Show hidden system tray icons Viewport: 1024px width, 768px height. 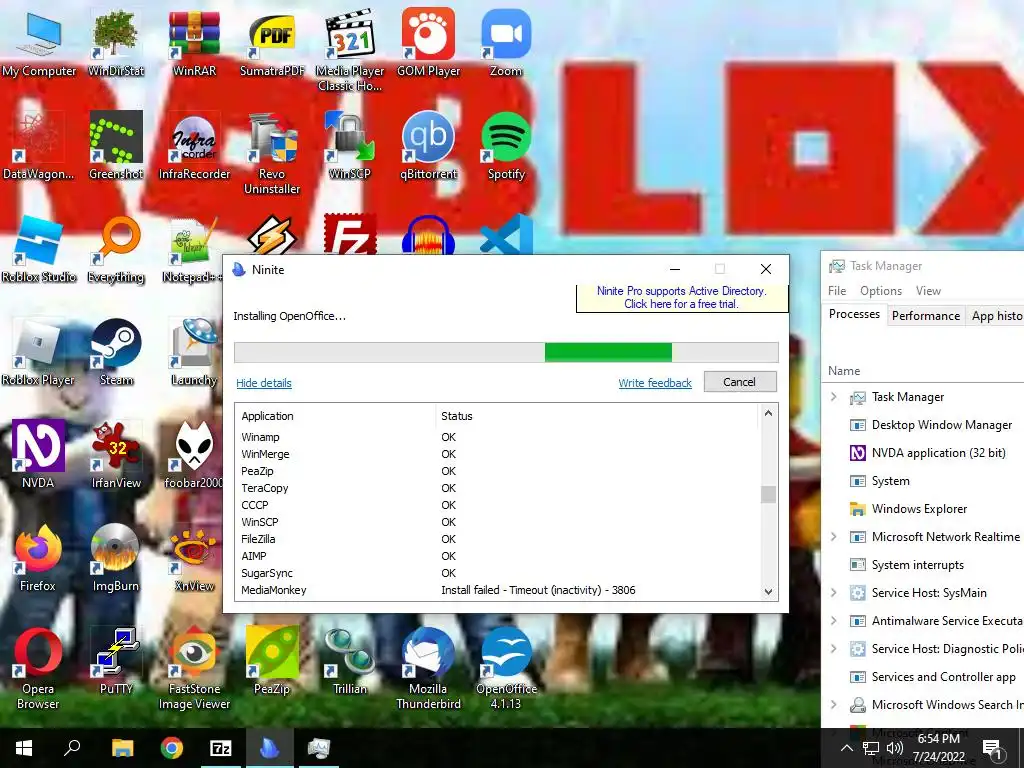(846, 748)
